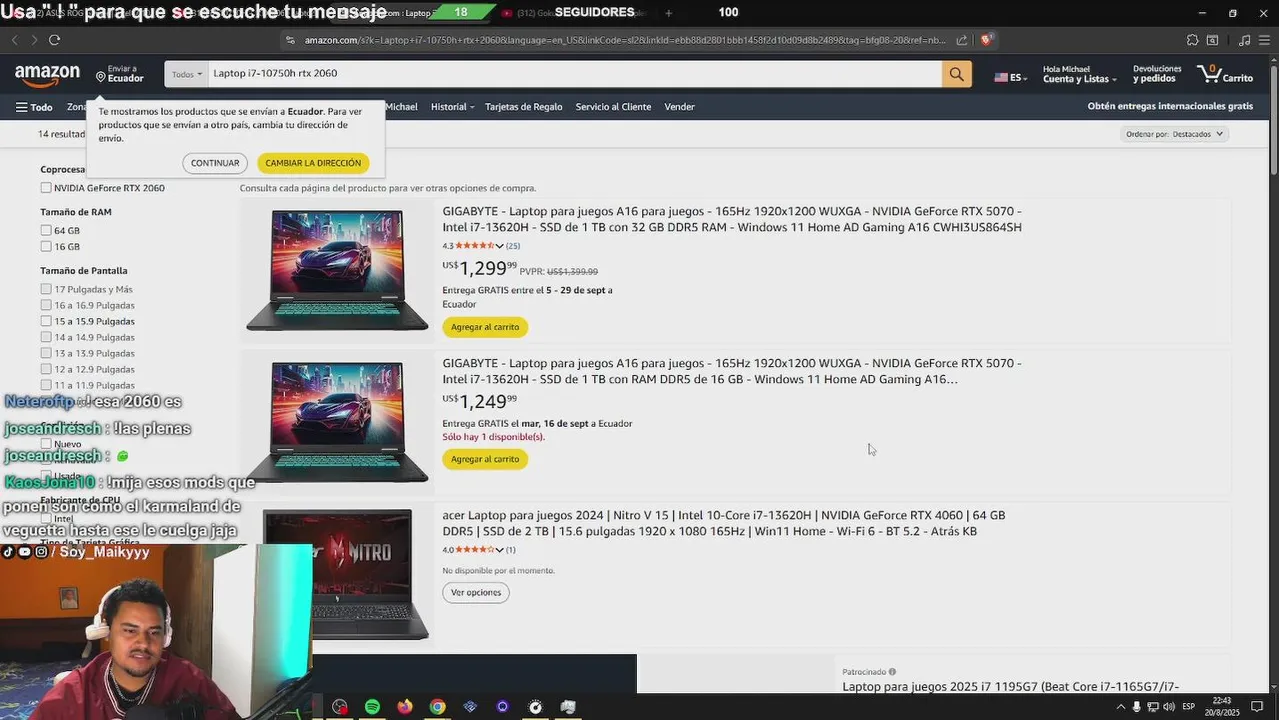Open the (25) reviews count link

coord(513,246)
